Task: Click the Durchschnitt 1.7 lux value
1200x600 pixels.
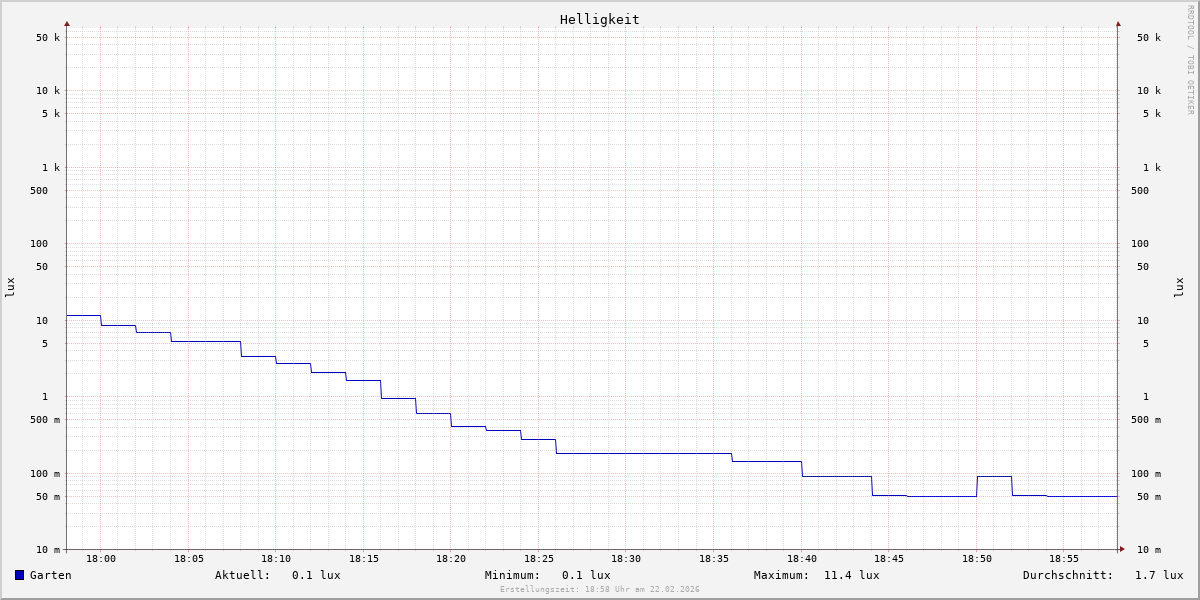Action: [1158, 575]
